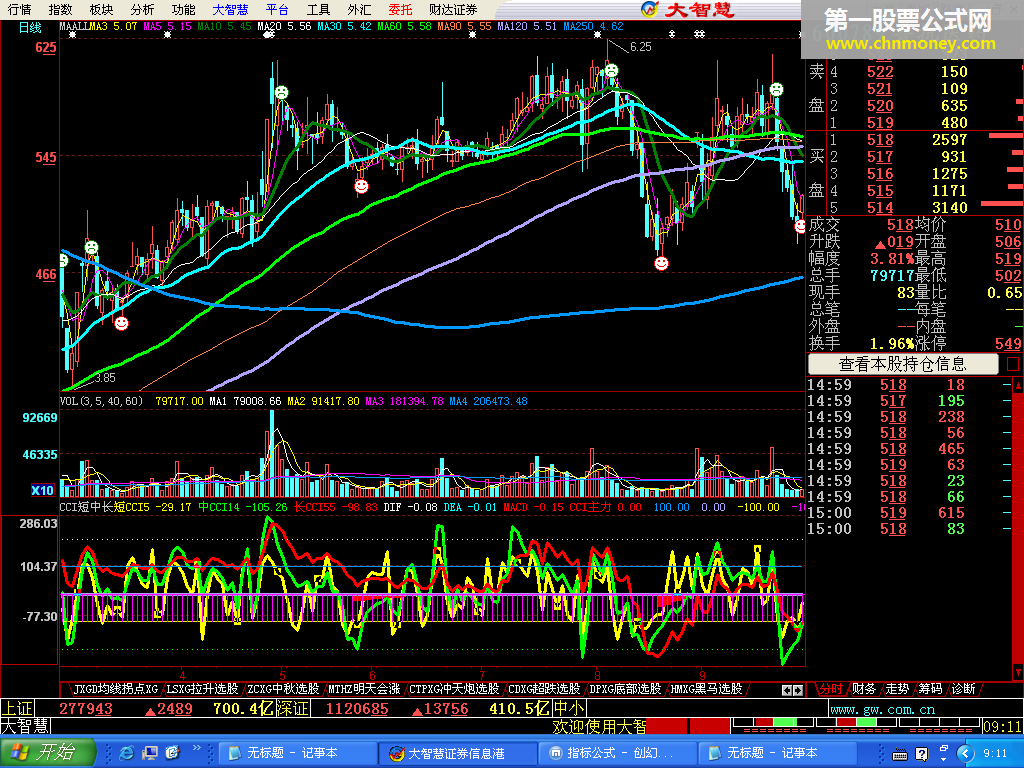Click the green frown marker at May peak

(281, 92)
